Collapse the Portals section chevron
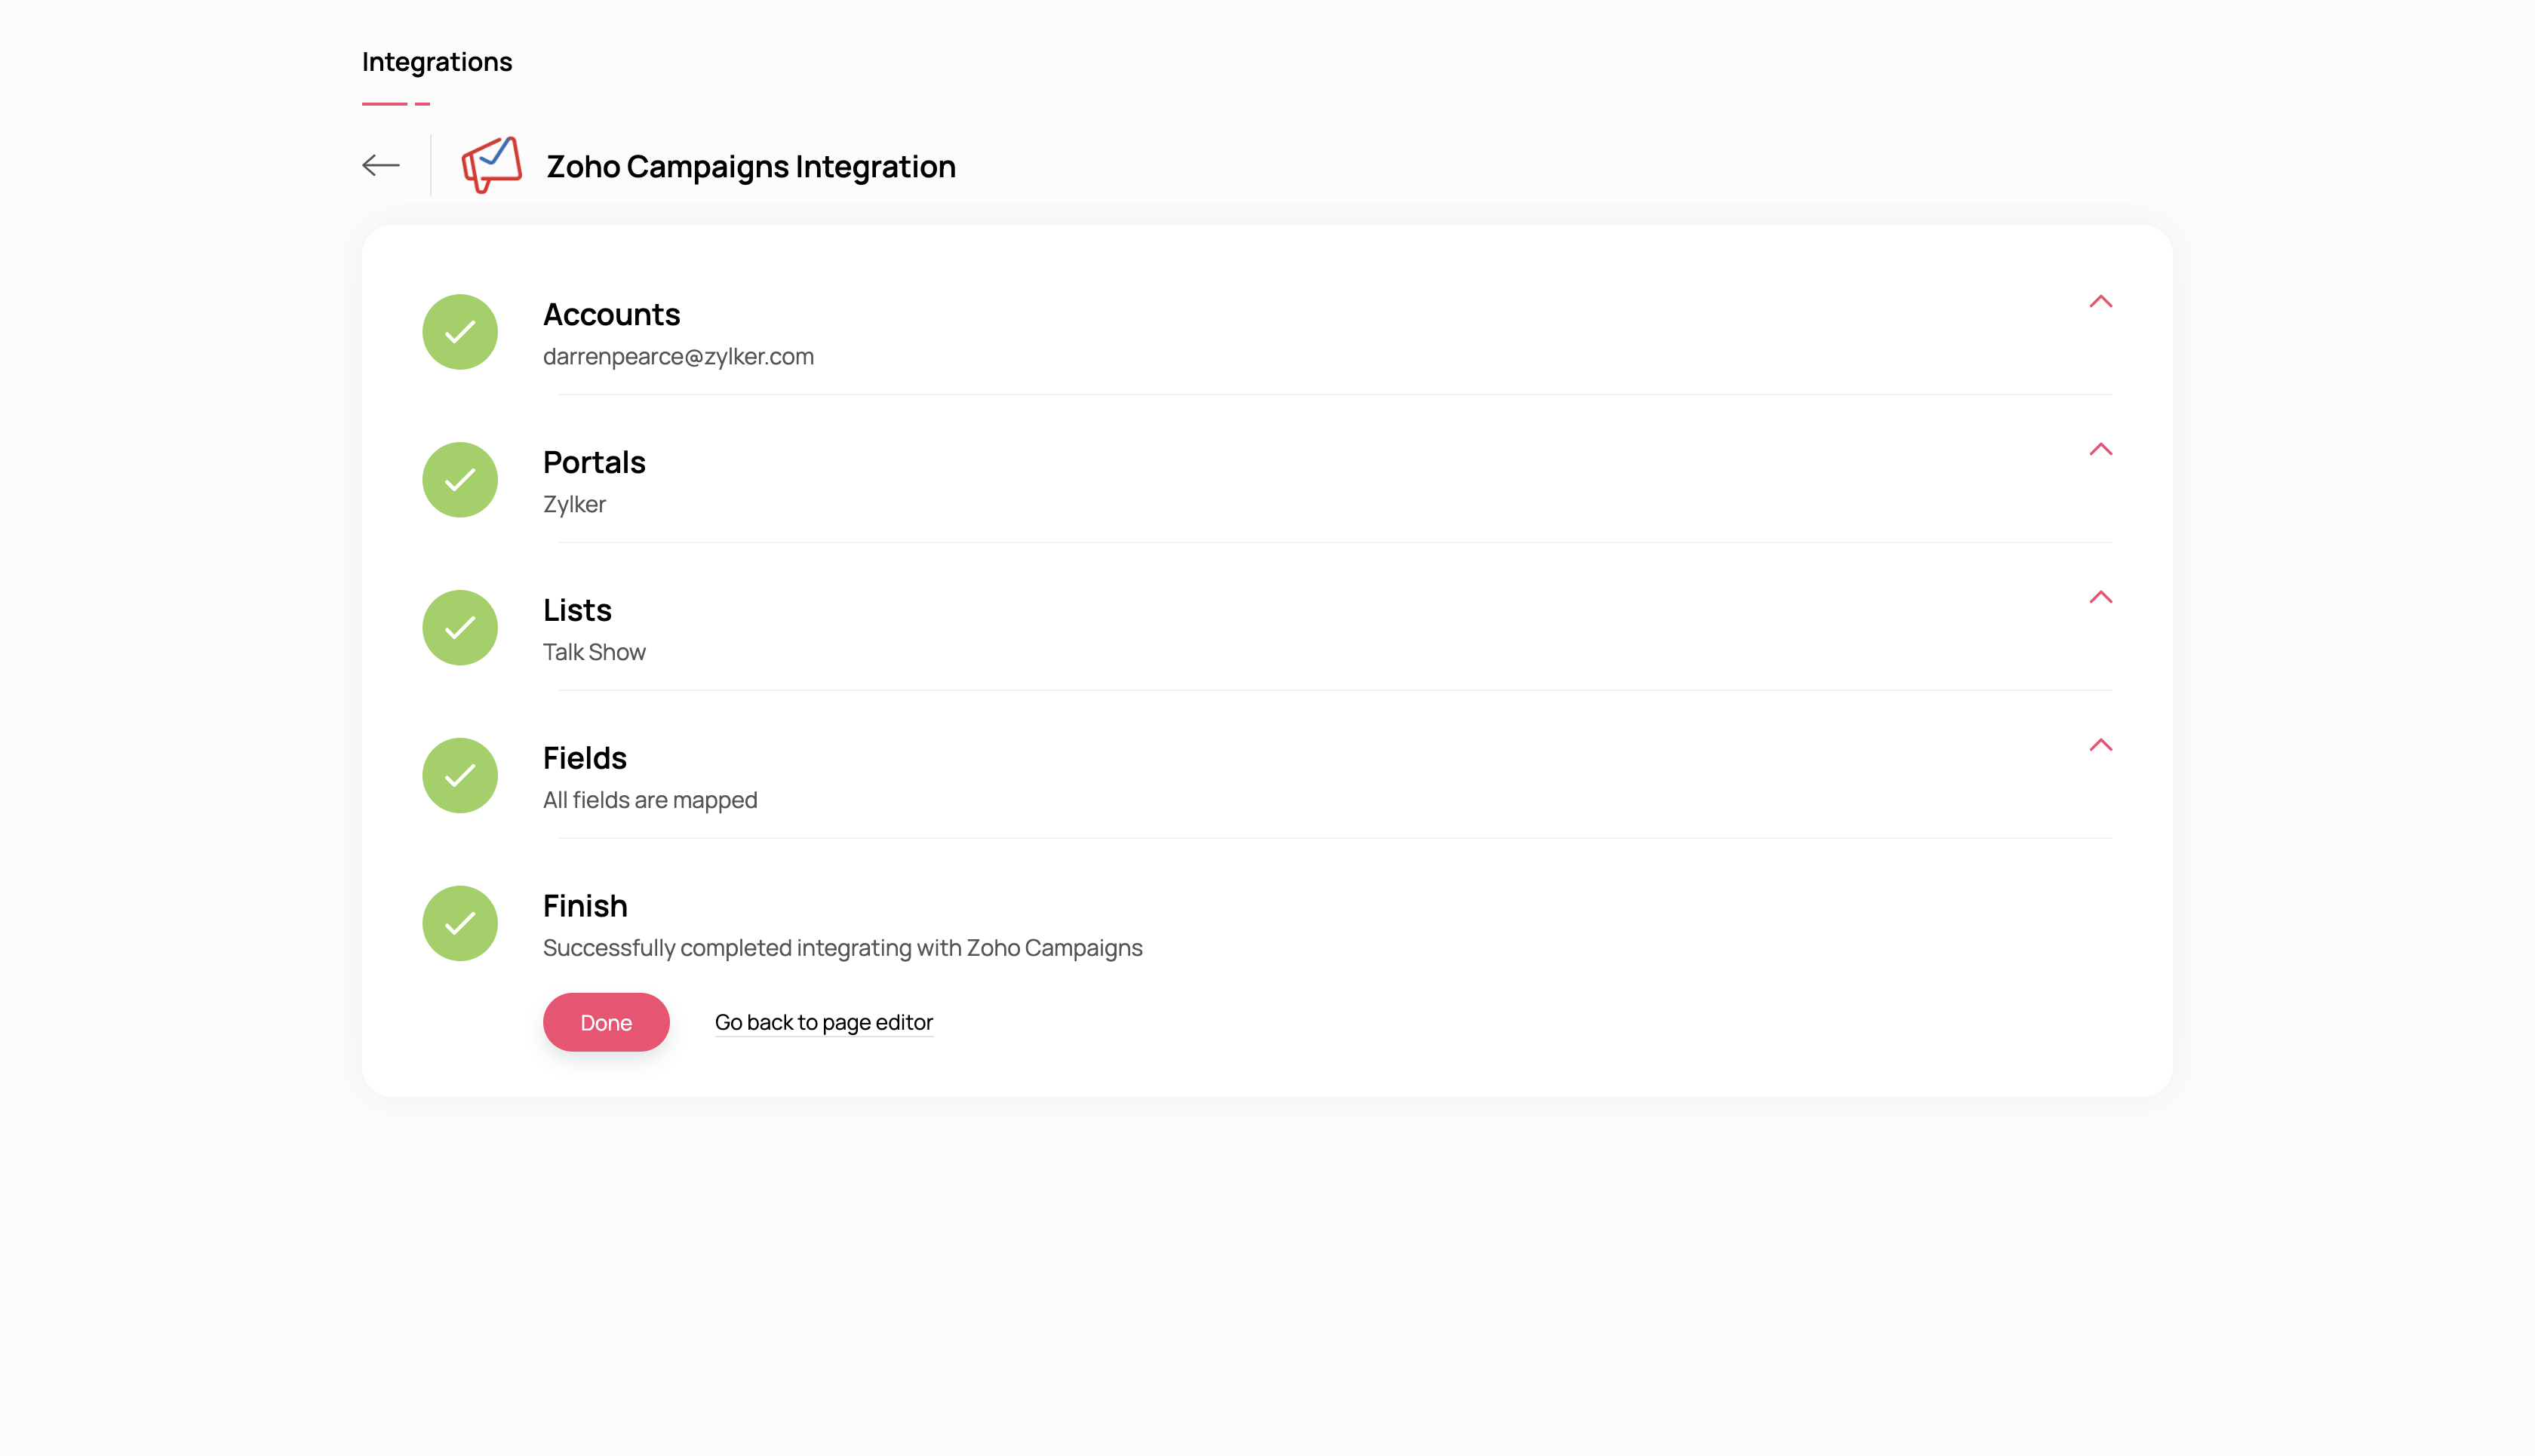Screen dimensions: 2535x1456 point(2100,449)
